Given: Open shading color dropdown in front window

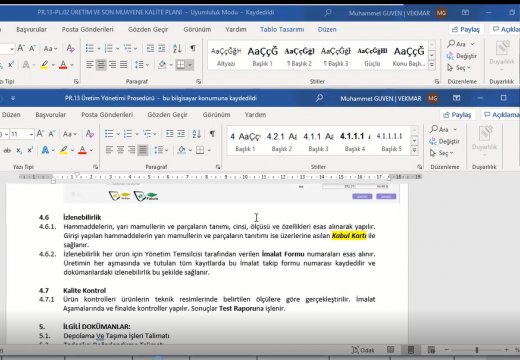Looking at the screenshot, I should point(190,150).
